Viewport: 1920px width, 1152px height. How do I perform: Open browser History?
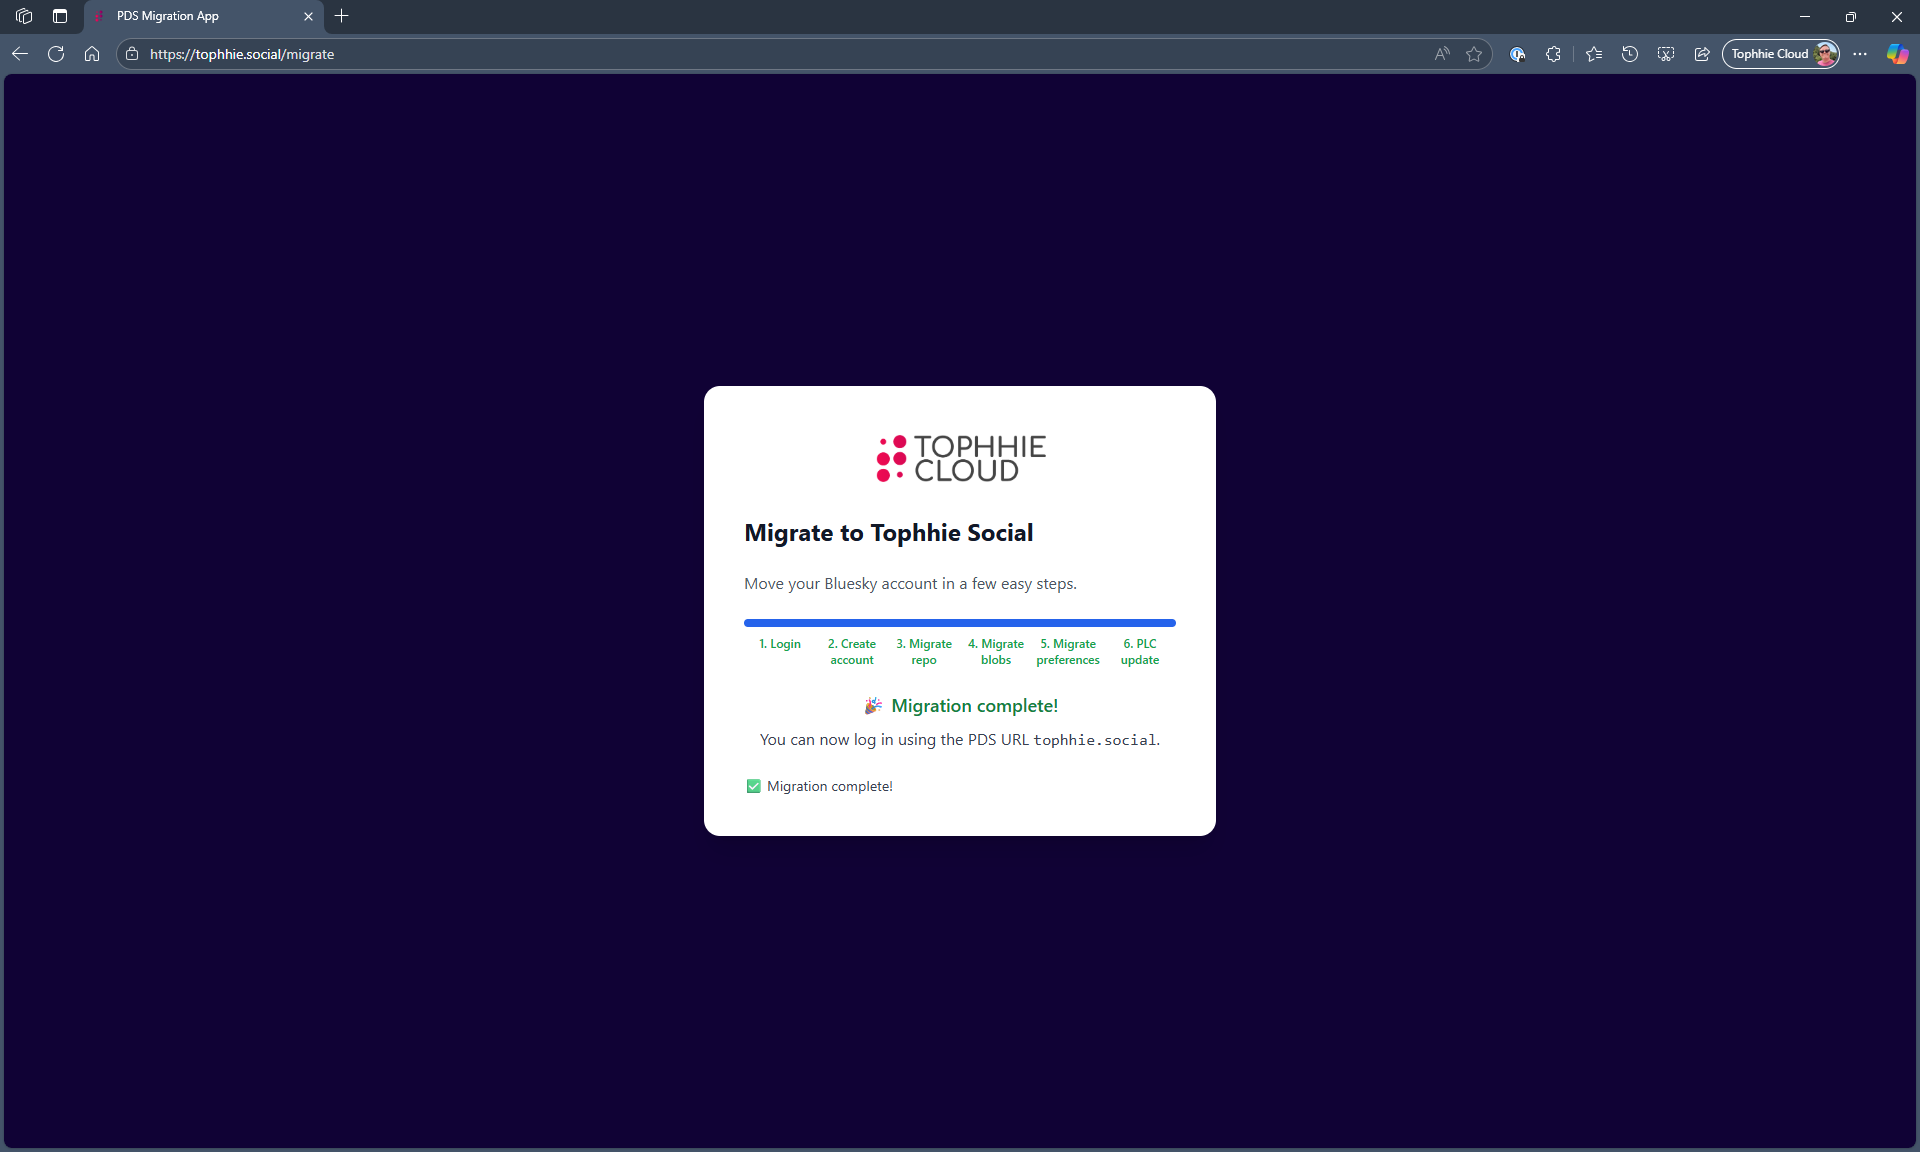coord(1630,54)
